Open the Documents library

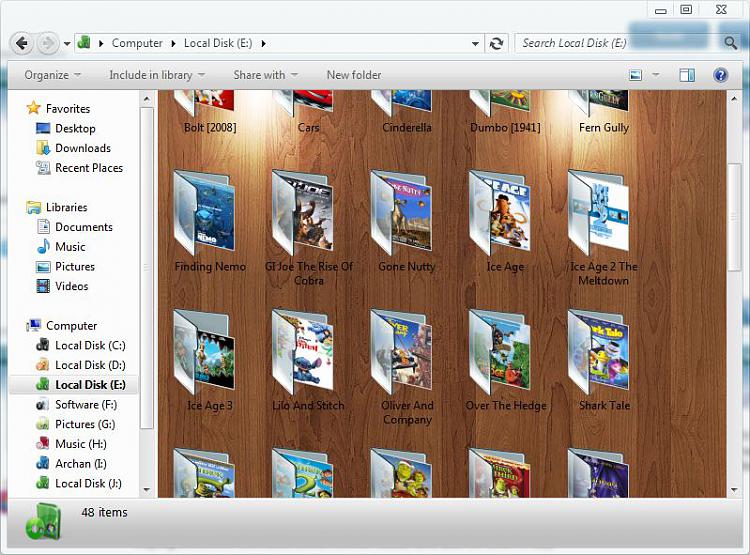(x=84, y=227)
